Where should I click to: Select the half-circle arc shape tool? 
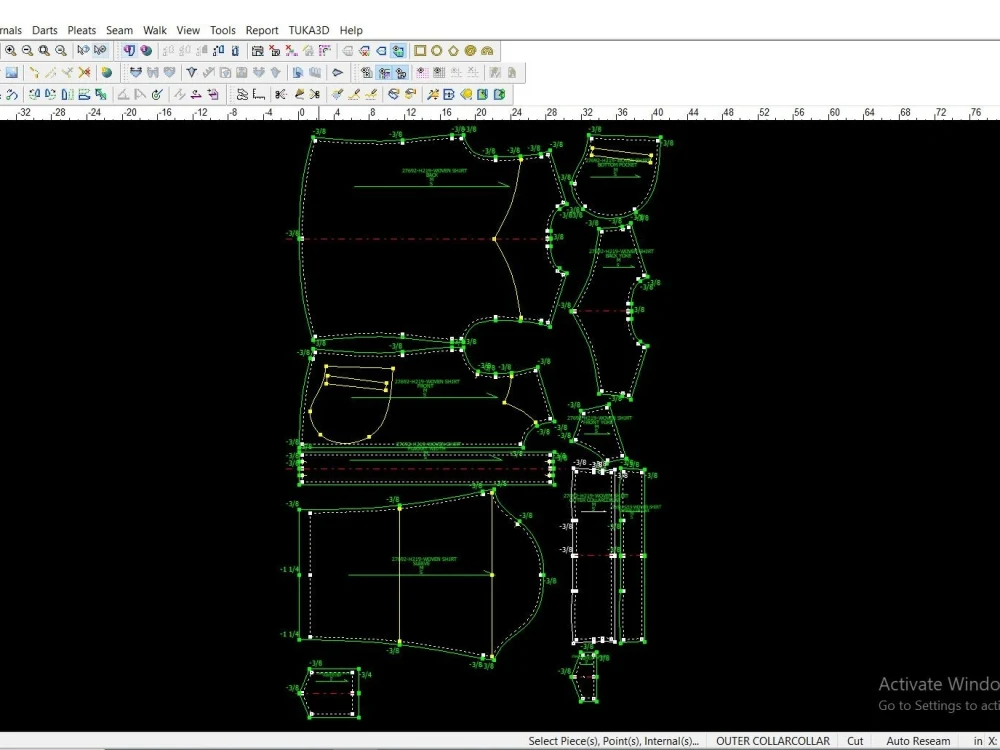[x=487, y=50]
